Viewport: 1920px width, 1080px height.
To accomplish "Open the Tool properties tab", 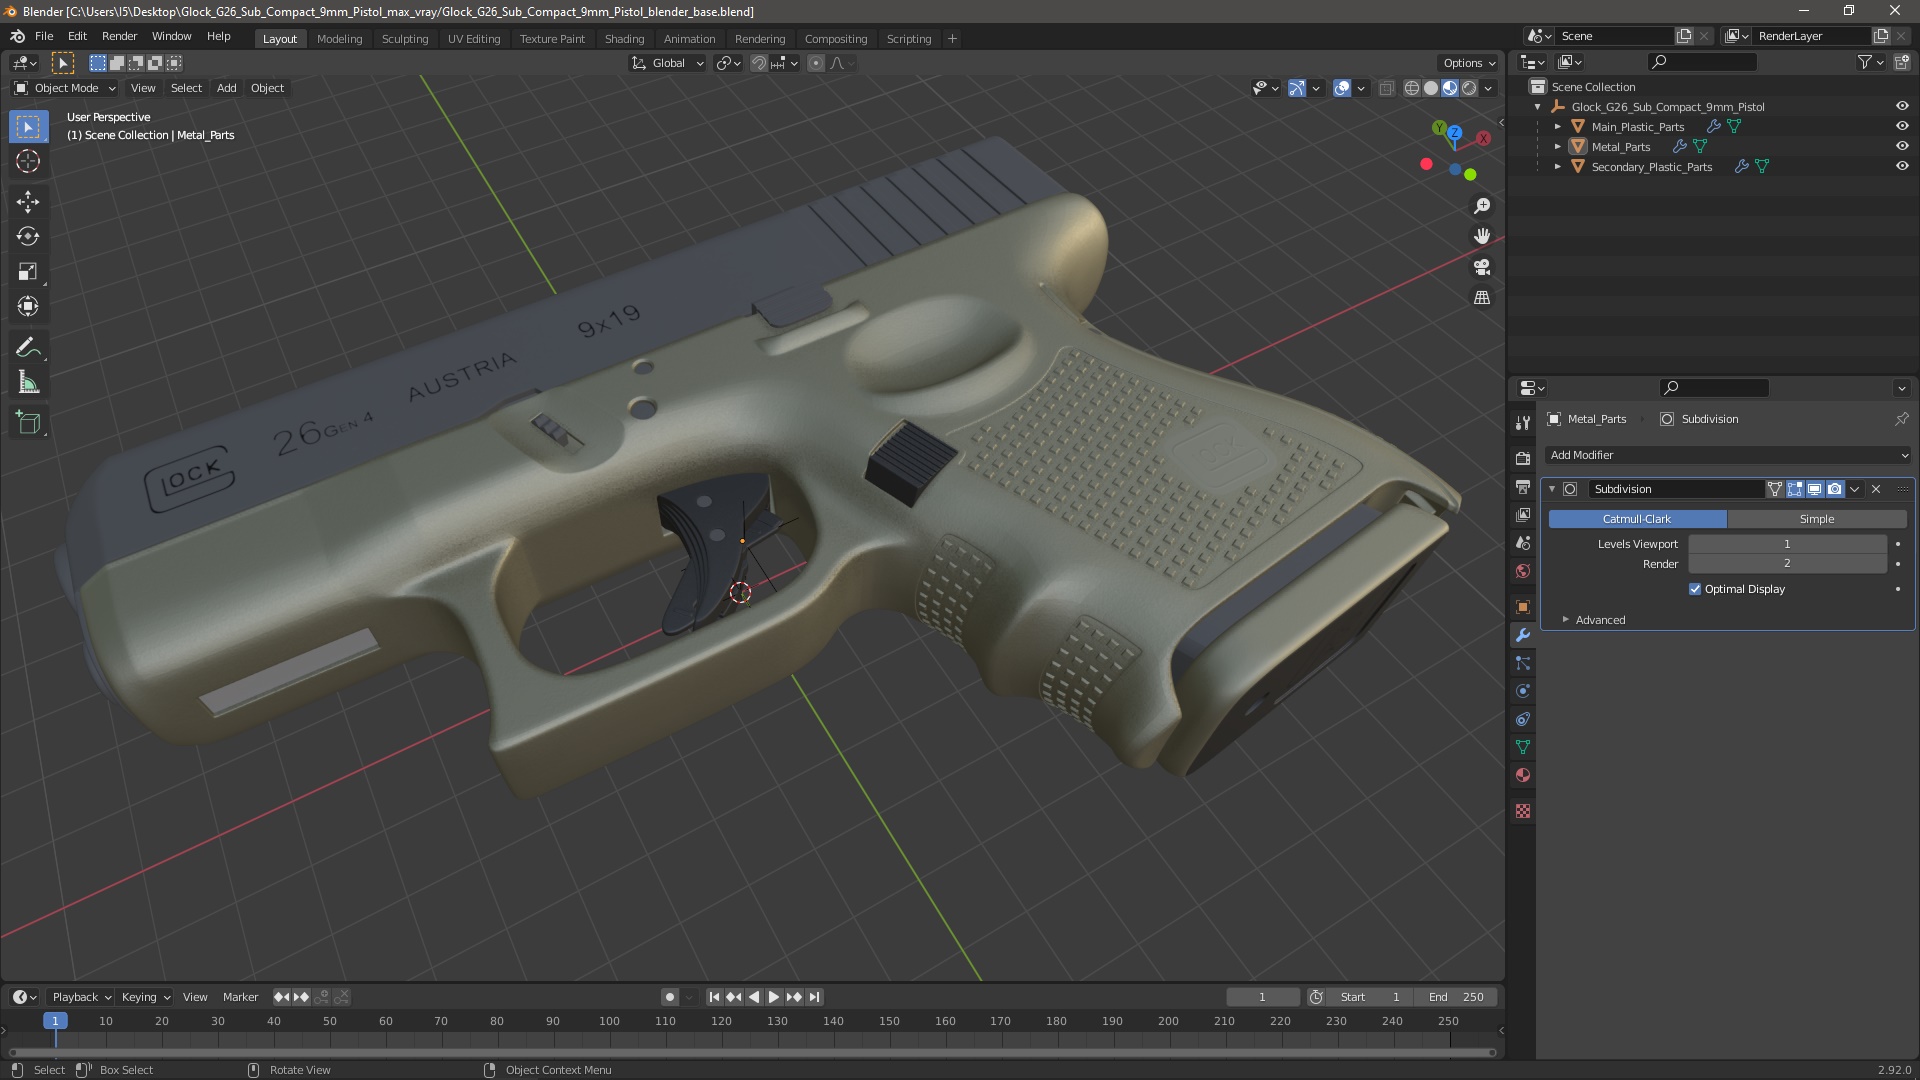I will pyautogui.click(x=1523, y=423).
